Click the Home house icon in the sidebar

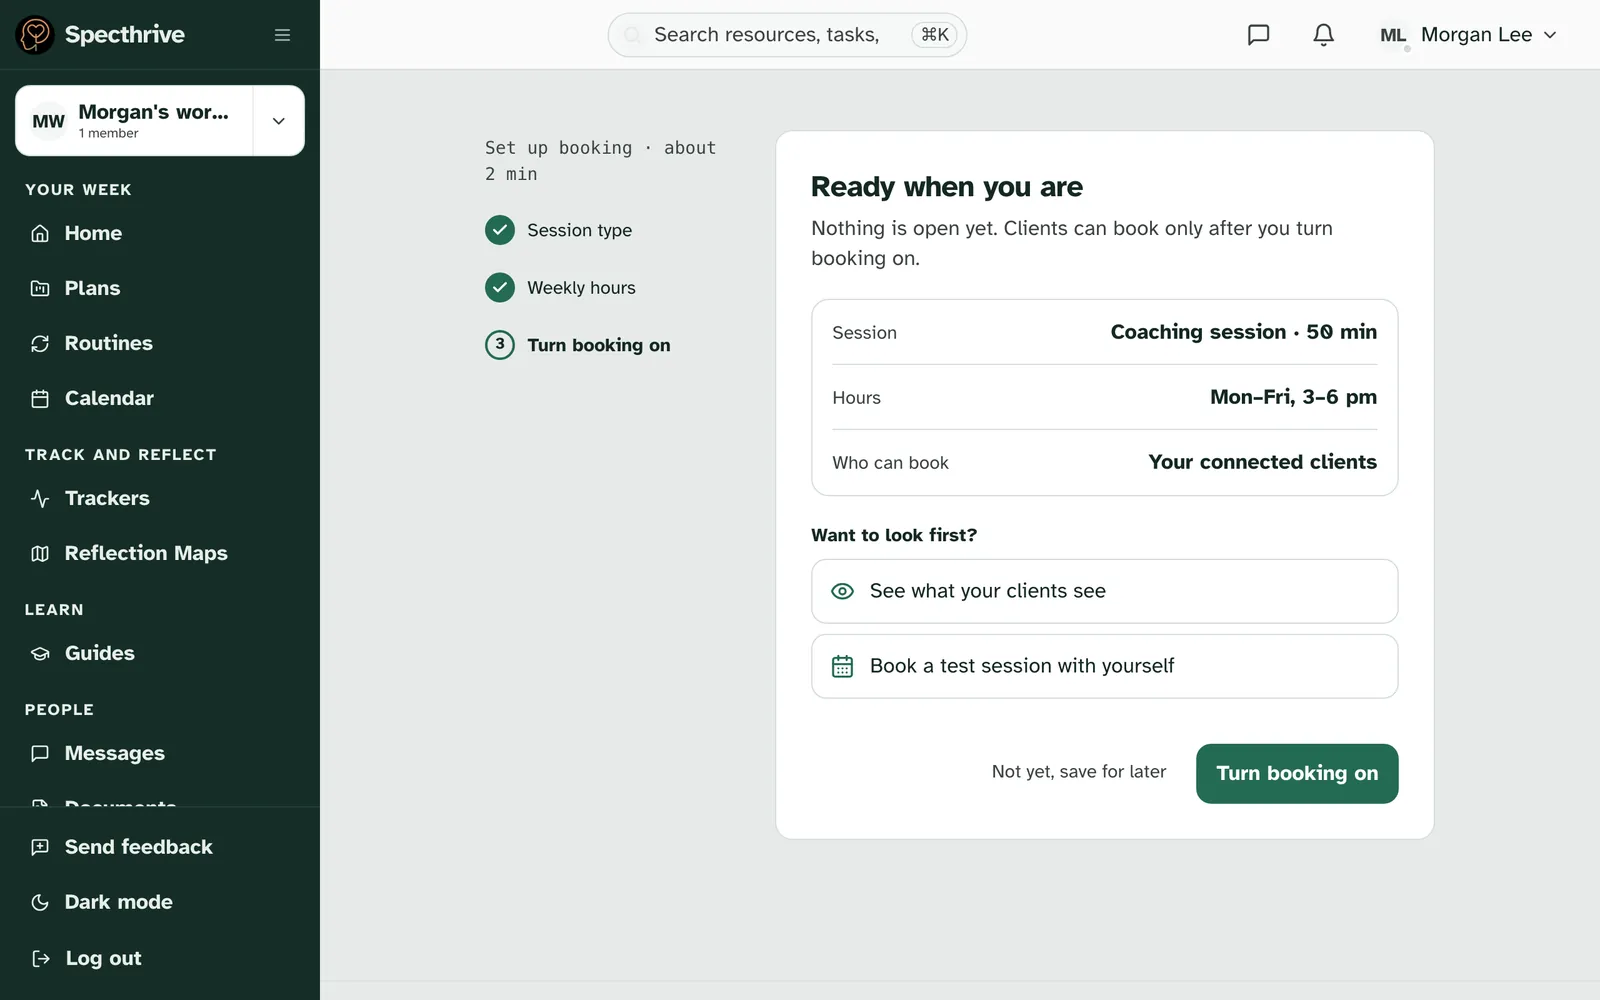pos(40,233)
